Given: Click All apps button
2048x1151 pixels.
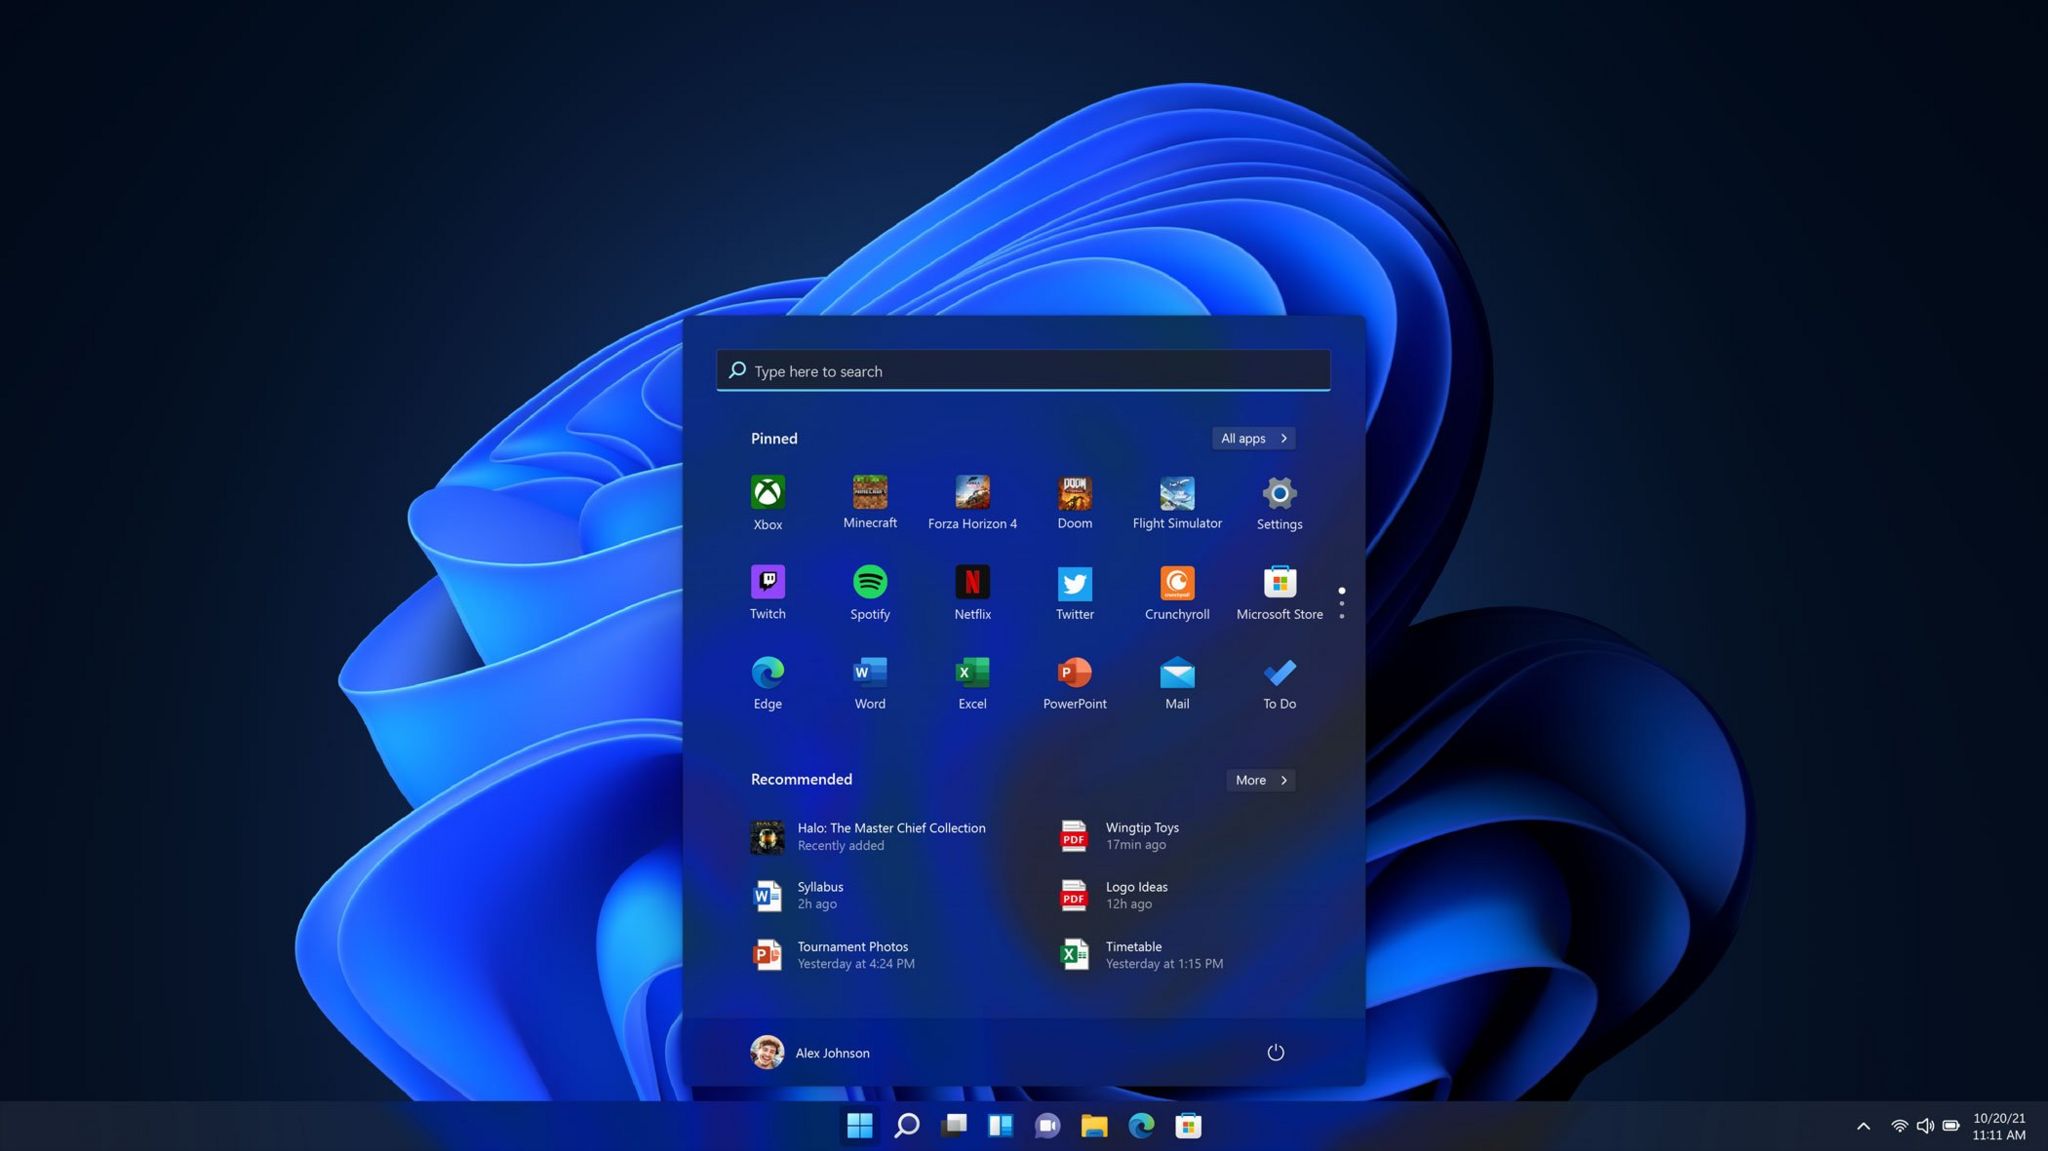Looking at the screenshot, I should coord(1252,438).
